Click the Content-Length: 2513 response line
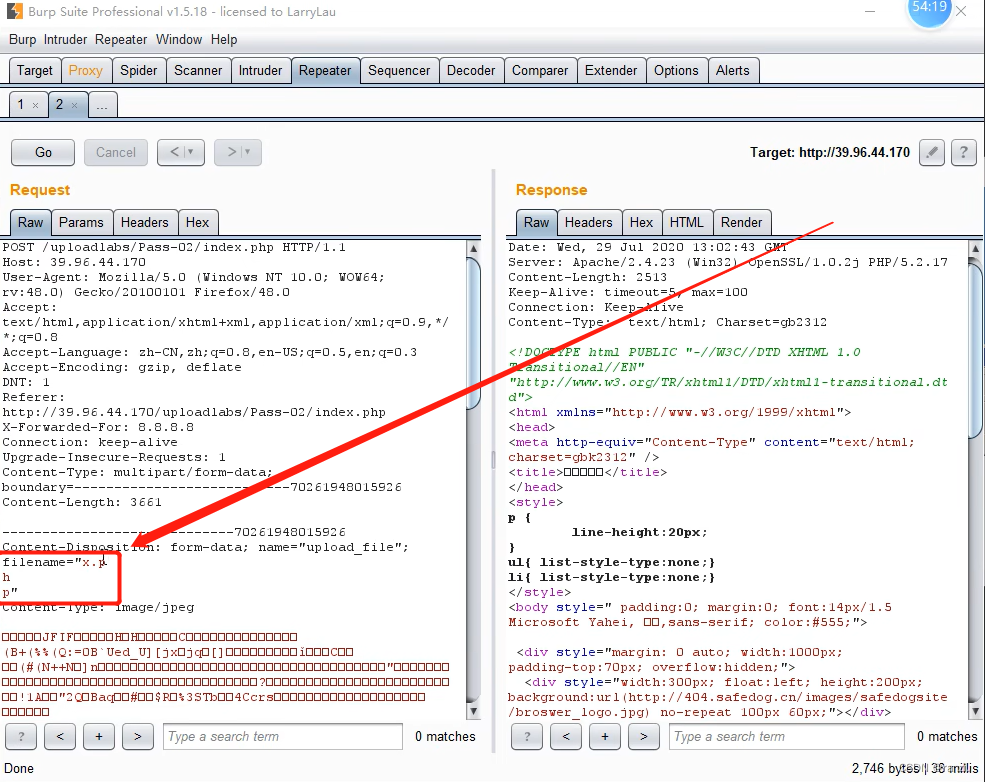985x782 pixels. [x=588, y=277]
